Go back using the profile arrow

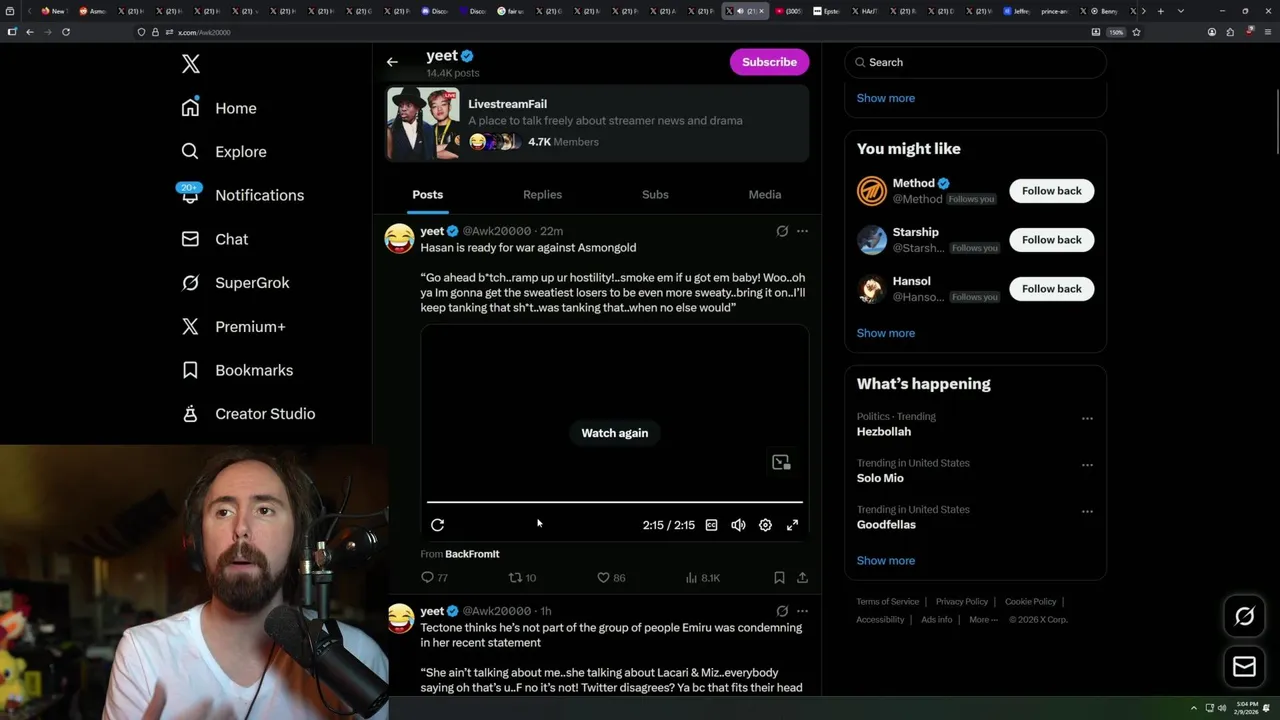[x=392, y=62]
